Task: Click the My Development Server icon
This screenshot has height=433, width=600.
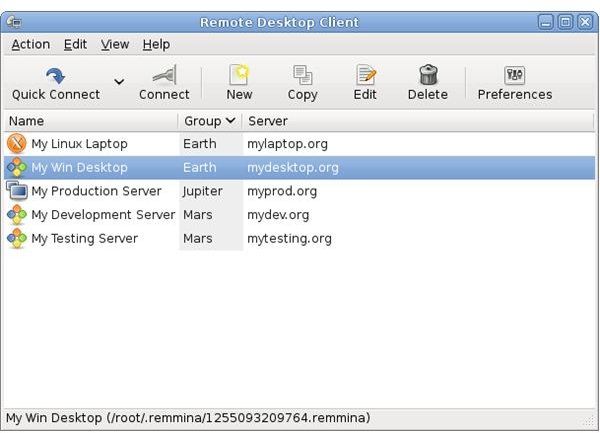Action: (16, 215)
